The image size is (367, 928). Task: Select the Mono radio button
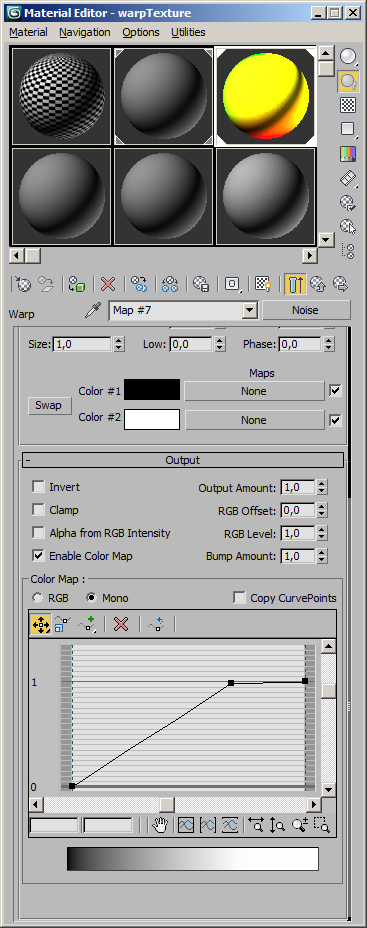coord(91,598)
